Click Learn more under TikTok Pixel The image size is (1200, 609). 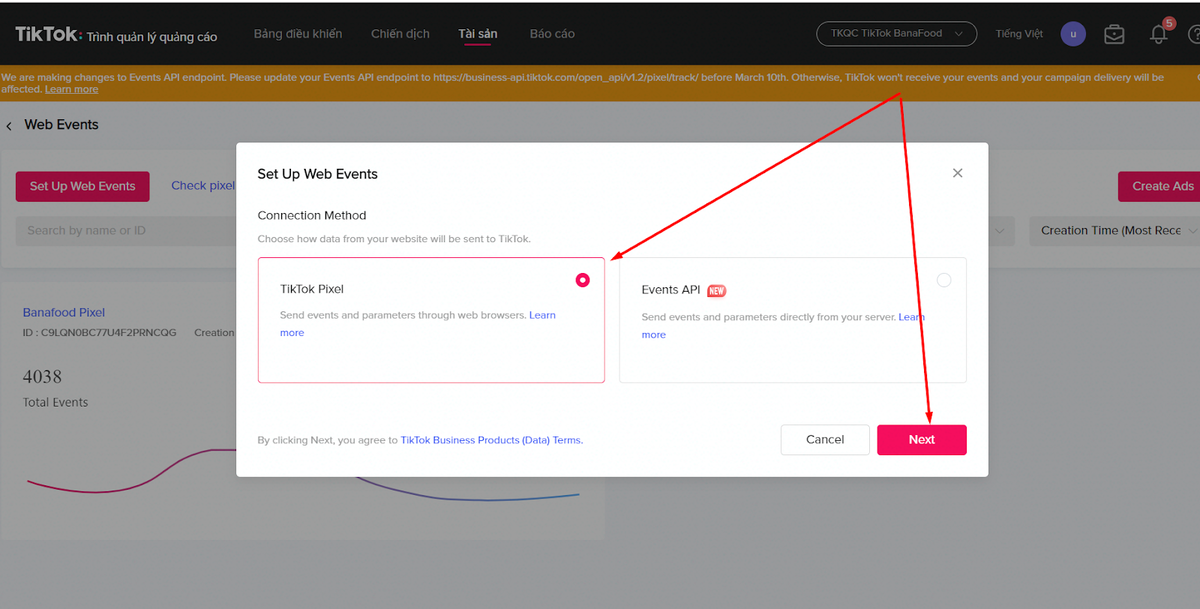click(x=542, y=316)
